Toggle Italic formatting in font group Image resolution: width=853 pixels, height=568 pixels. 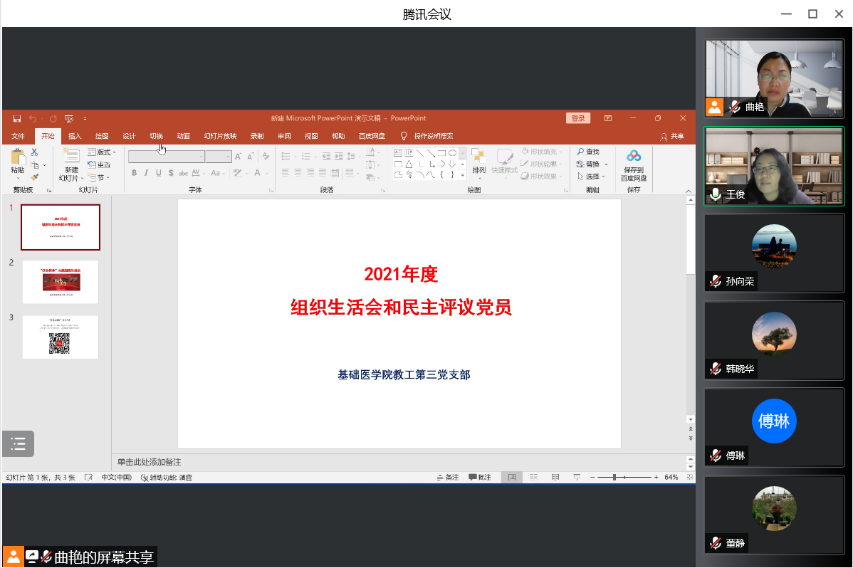146,173
